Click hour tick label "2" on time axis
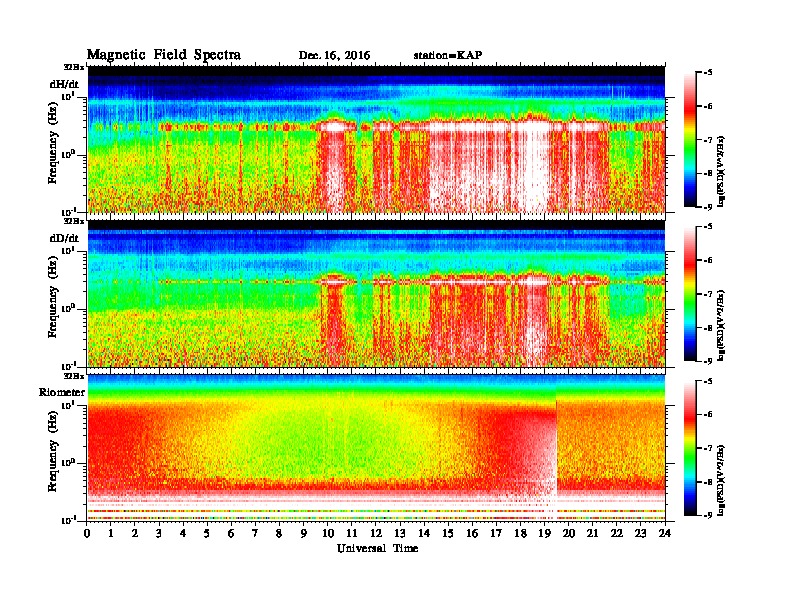Image resolution: width=792 pixels, height=612 pixels. [135, 533]
